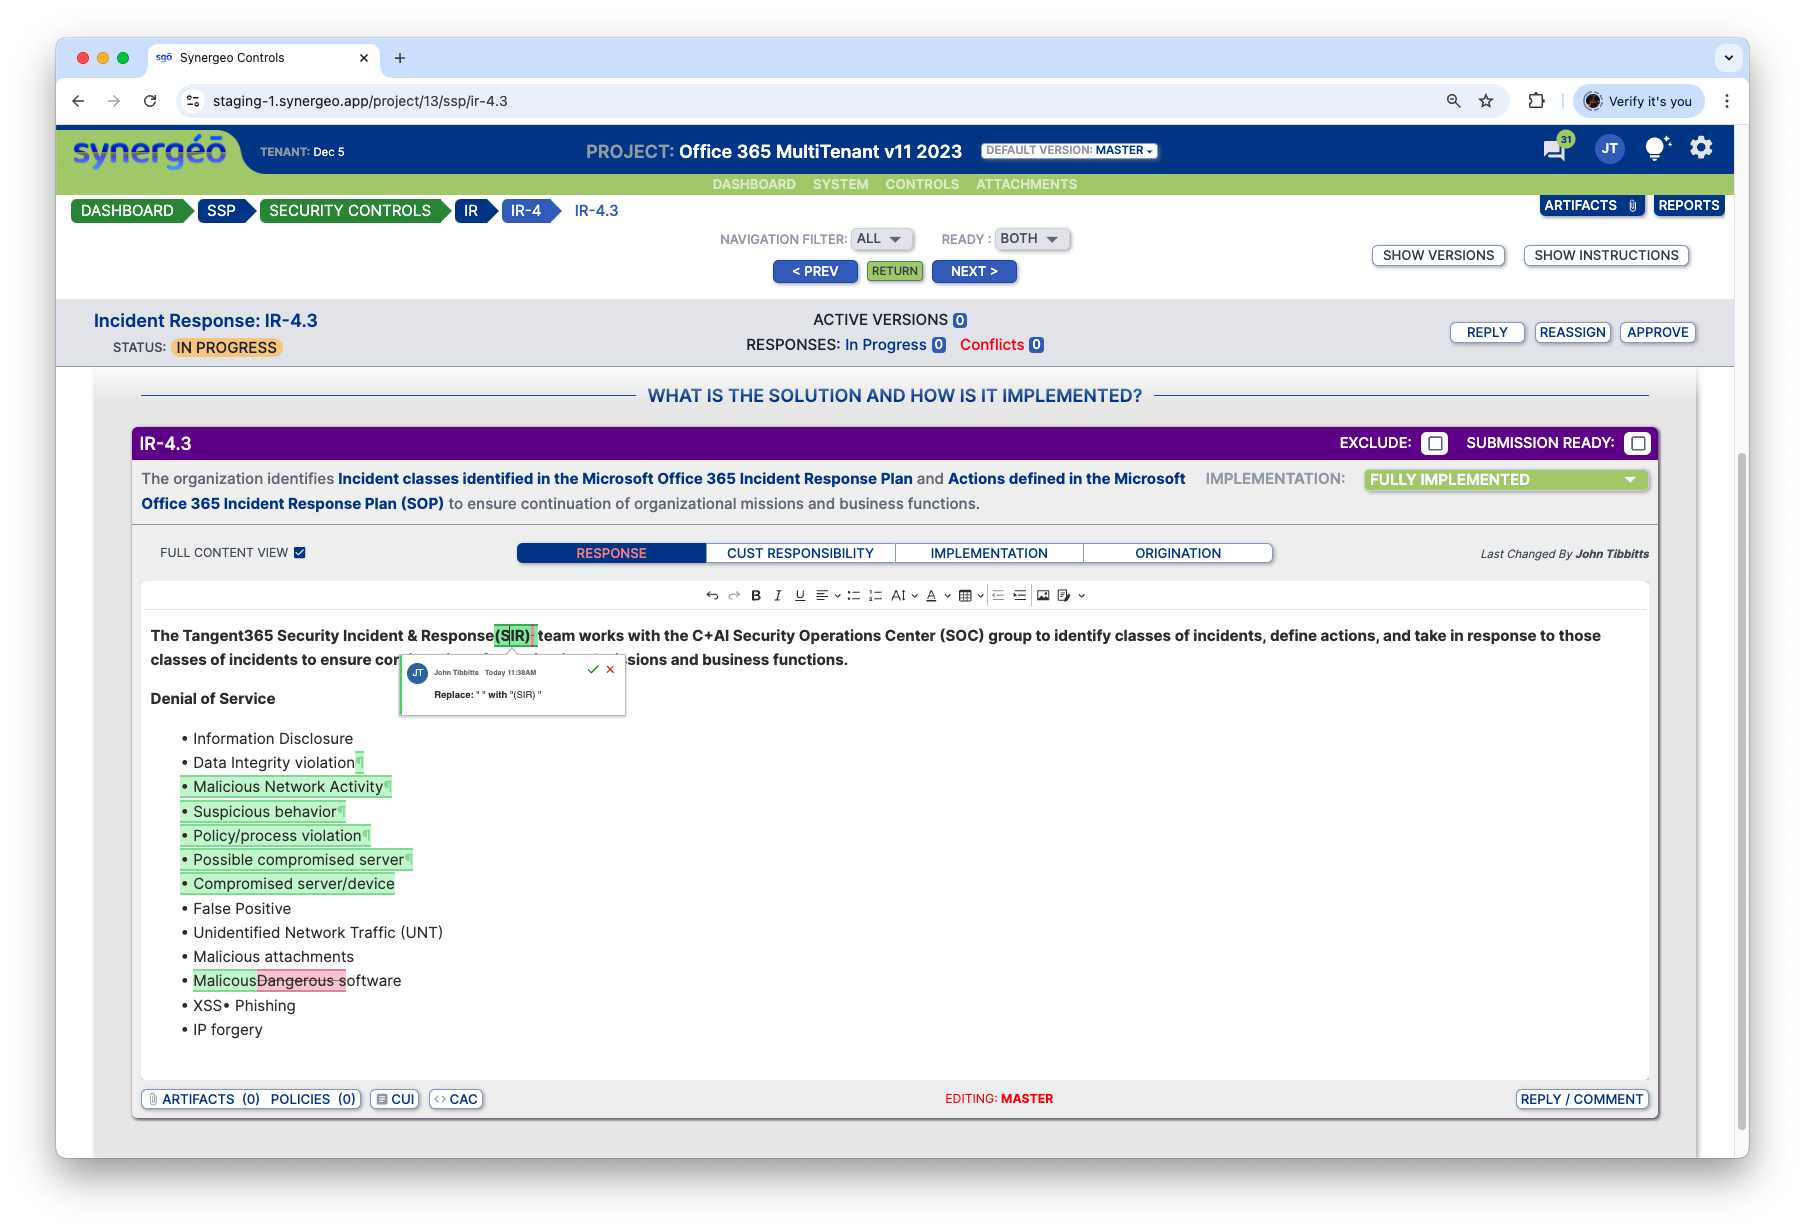Switch to the RESPONSE tab

tap(611, 553)
